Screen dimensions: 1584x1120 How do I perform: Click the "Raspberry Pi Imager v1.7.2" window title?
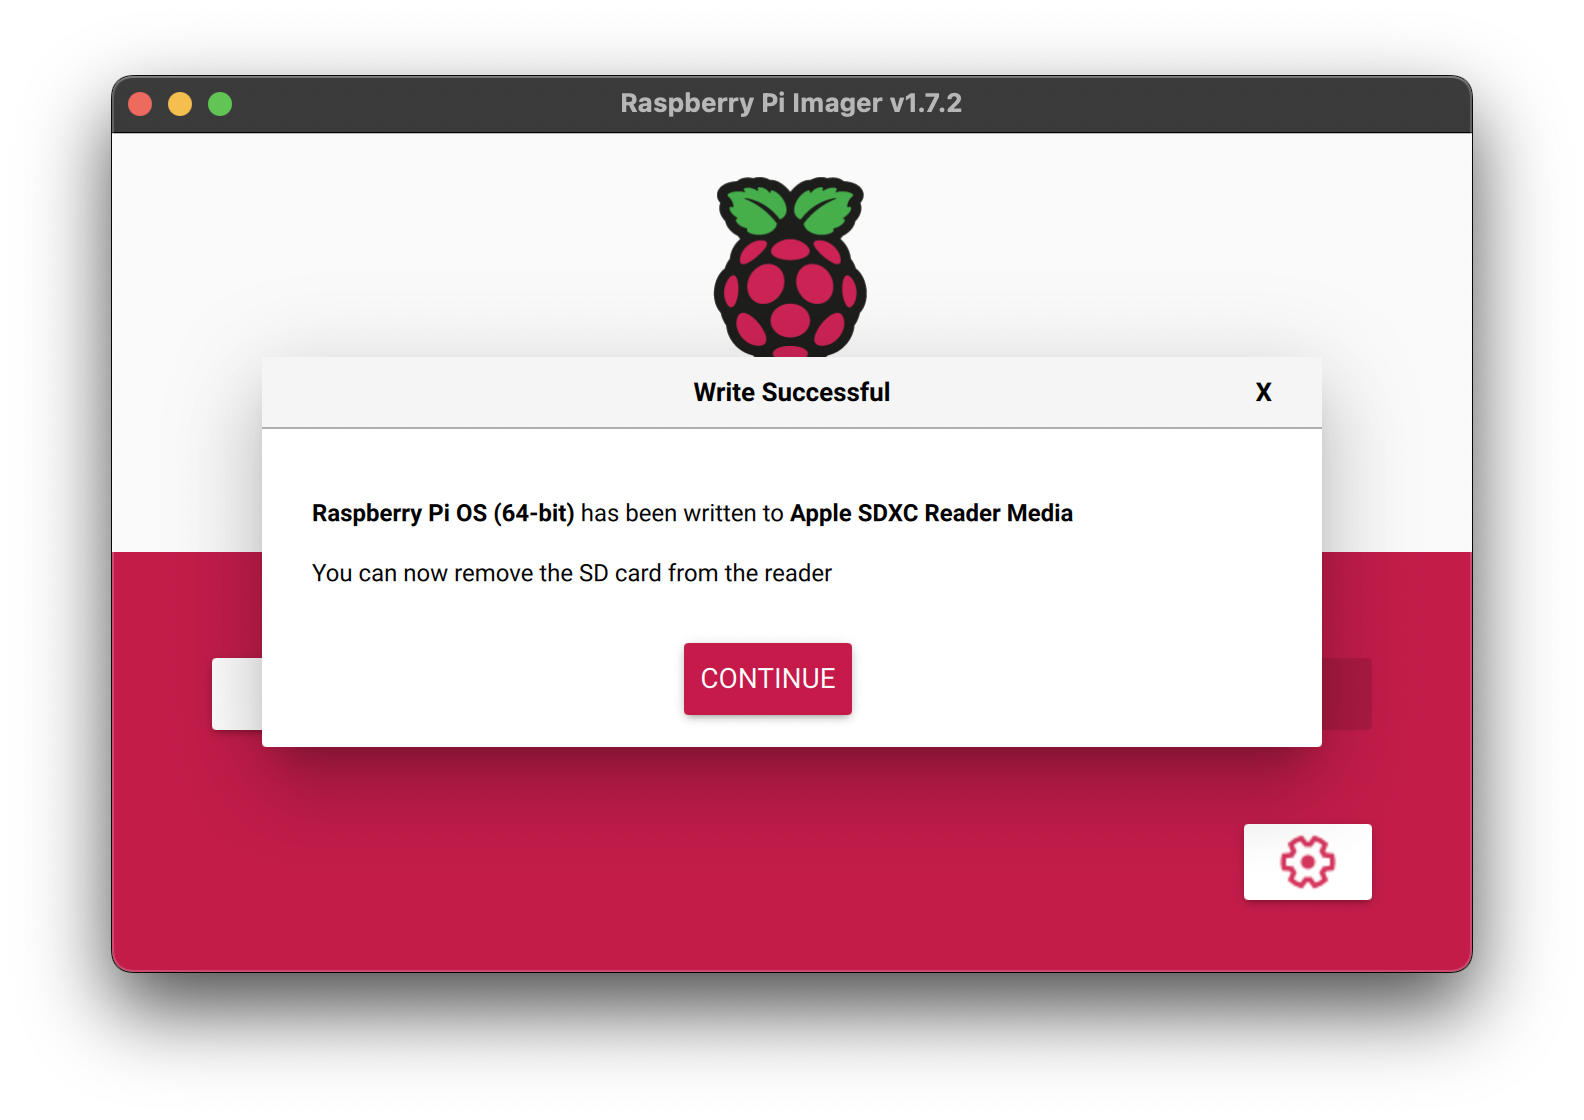[x=790, y=104]
